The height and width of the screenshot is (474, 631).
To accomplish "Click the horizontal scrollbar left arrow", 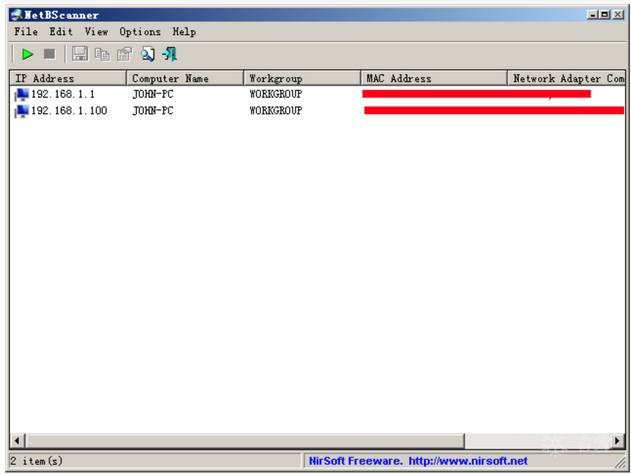I will click(17, 441).
